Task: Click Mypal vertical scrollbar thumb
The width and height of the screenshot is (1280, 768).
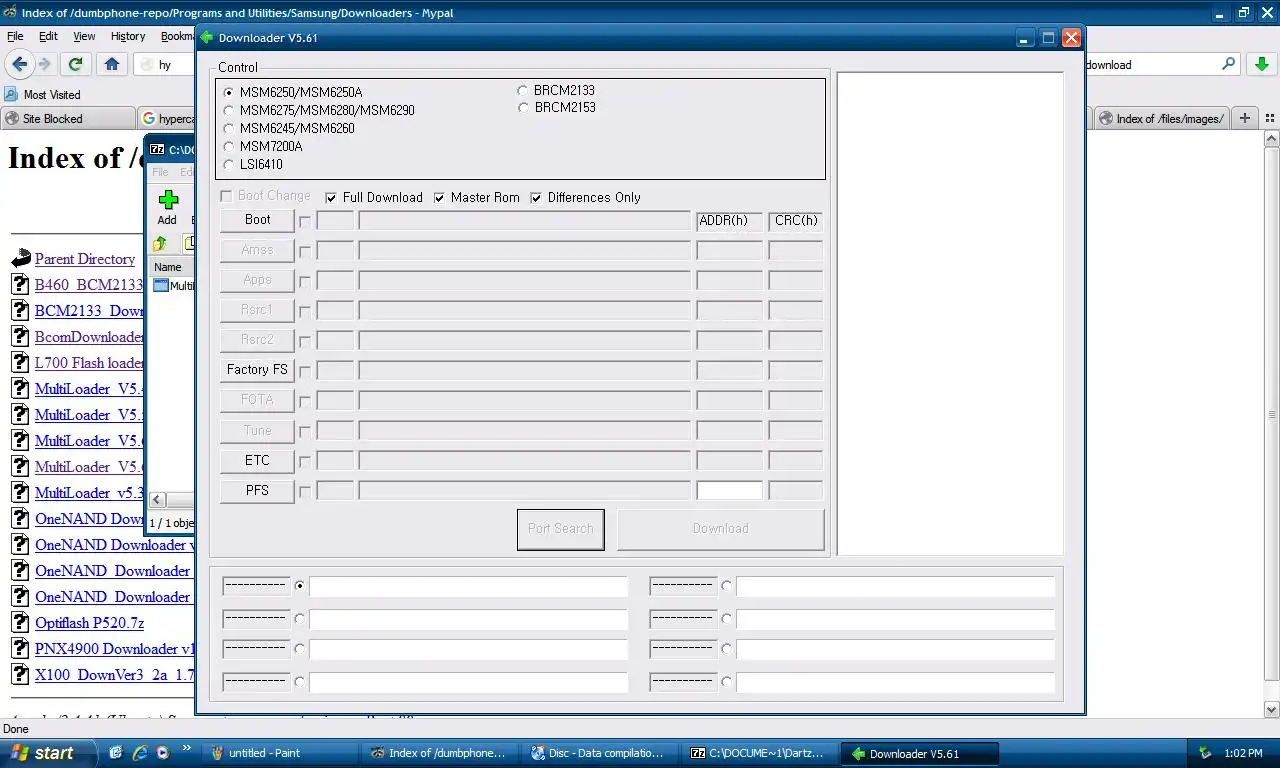Action: click(x=1271, y=415)
